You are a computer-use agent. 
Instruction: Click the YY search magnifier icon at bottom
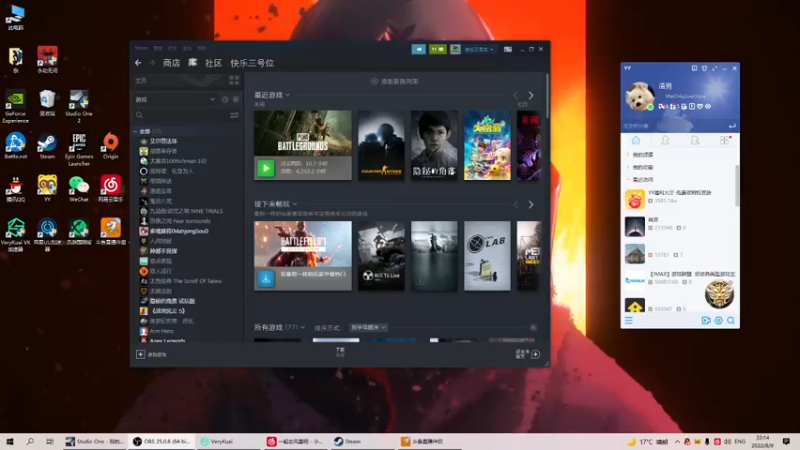pyautogui.click(x=731, y=320)
